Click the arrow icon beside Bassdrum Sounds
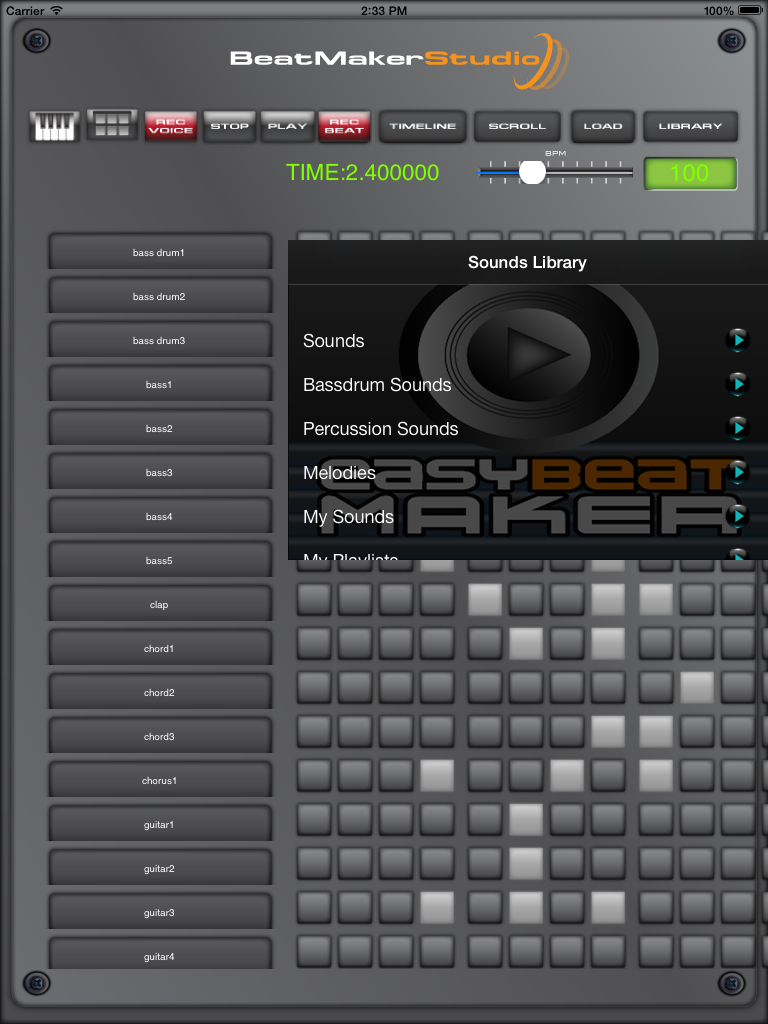 737,385
